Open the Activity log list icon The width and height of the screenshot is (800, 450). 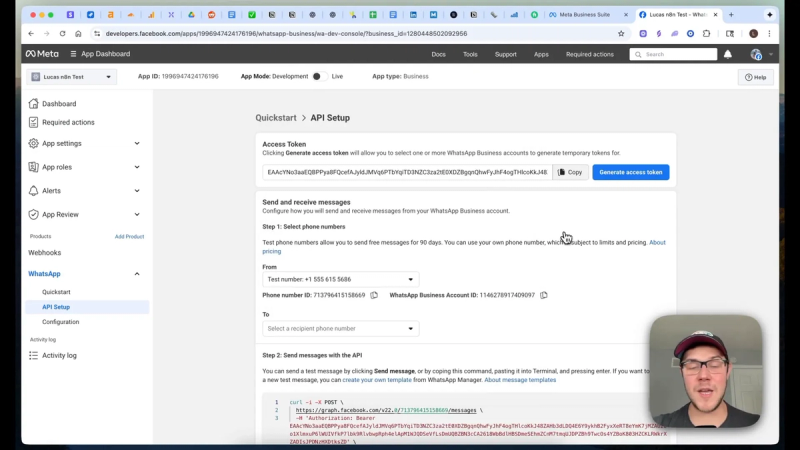tap(33, 356)
